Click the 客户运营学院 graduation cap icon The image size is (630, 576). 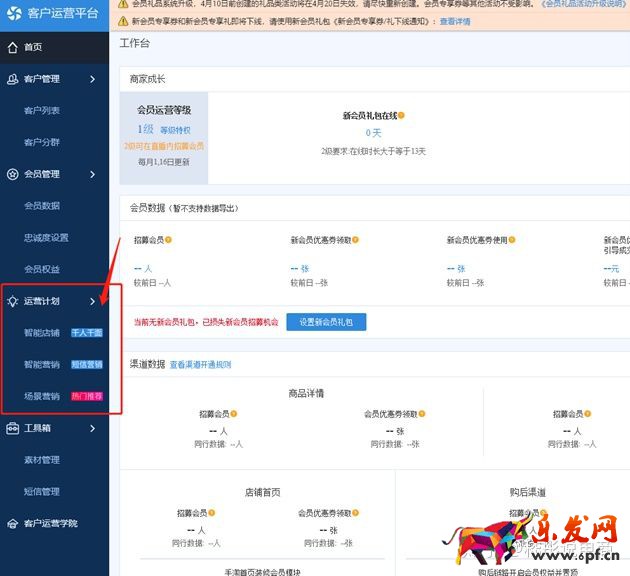(x=13, y=523)
